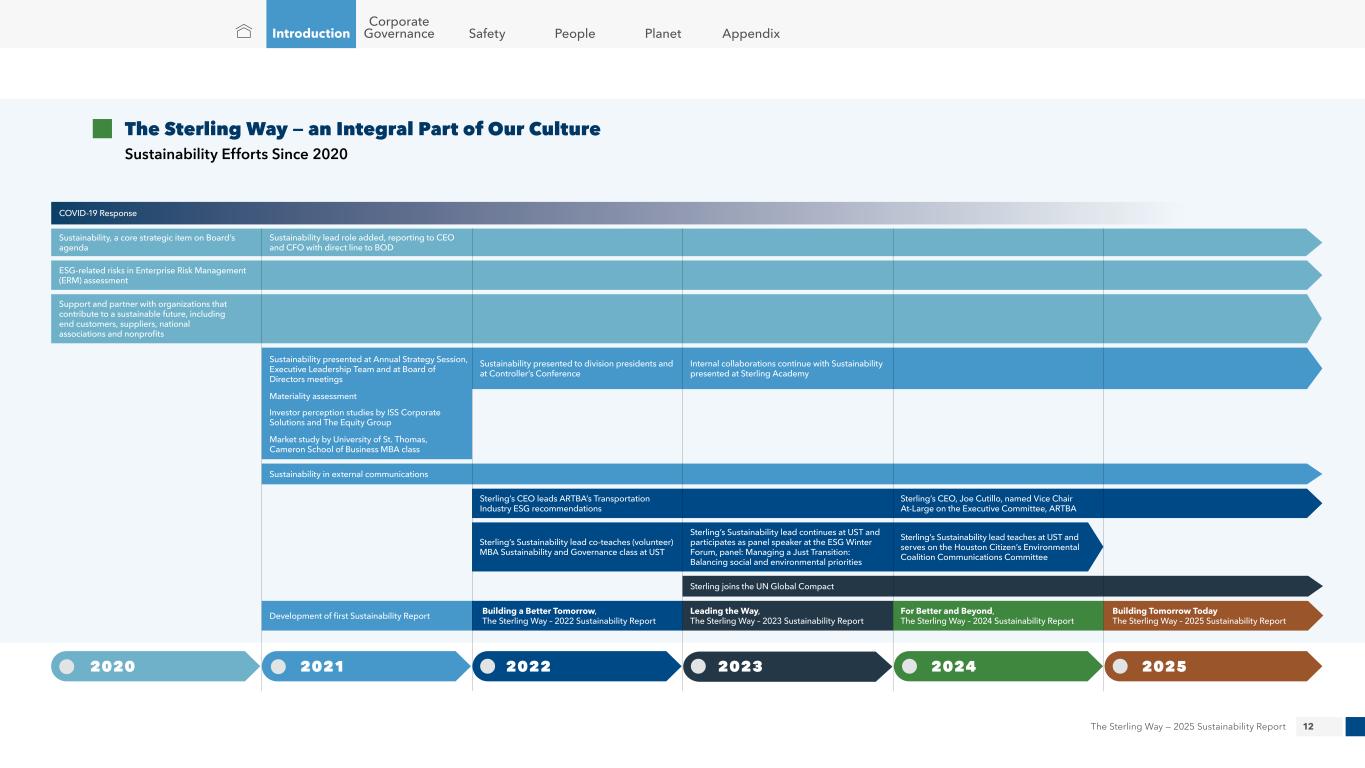Open the Introduction tab

[x=311, y=33]
